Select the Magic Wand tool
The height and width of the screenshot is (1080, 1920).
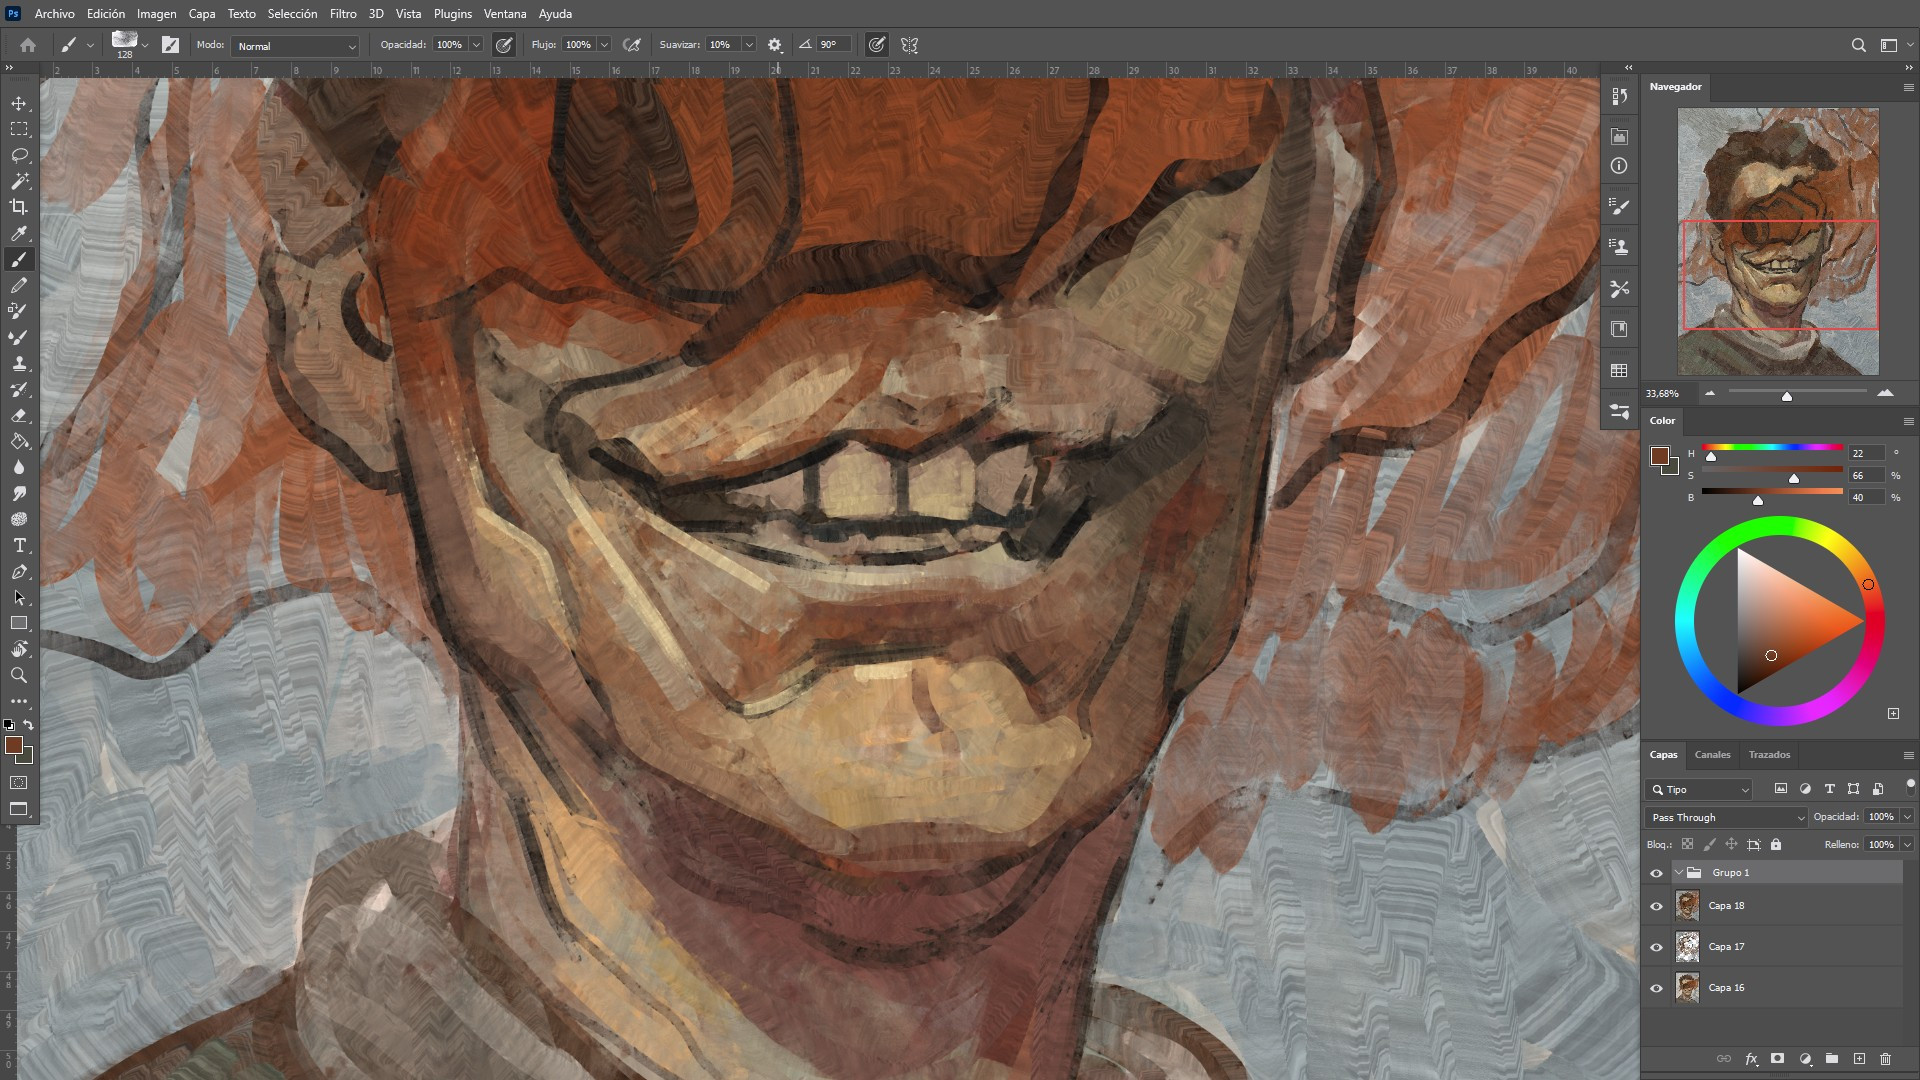tap(19, 181)
